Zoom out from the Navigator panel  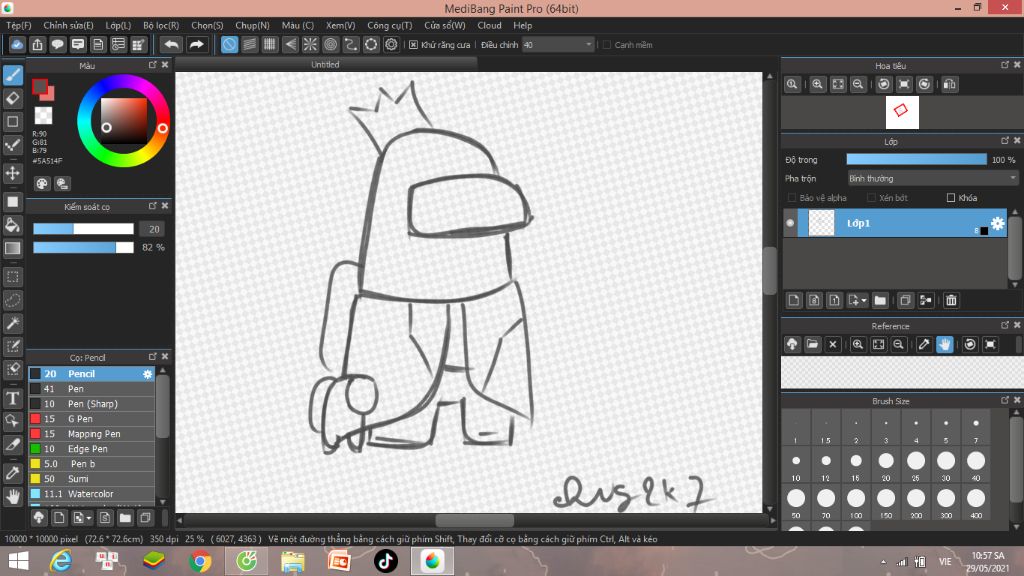(x=858, y=84)
